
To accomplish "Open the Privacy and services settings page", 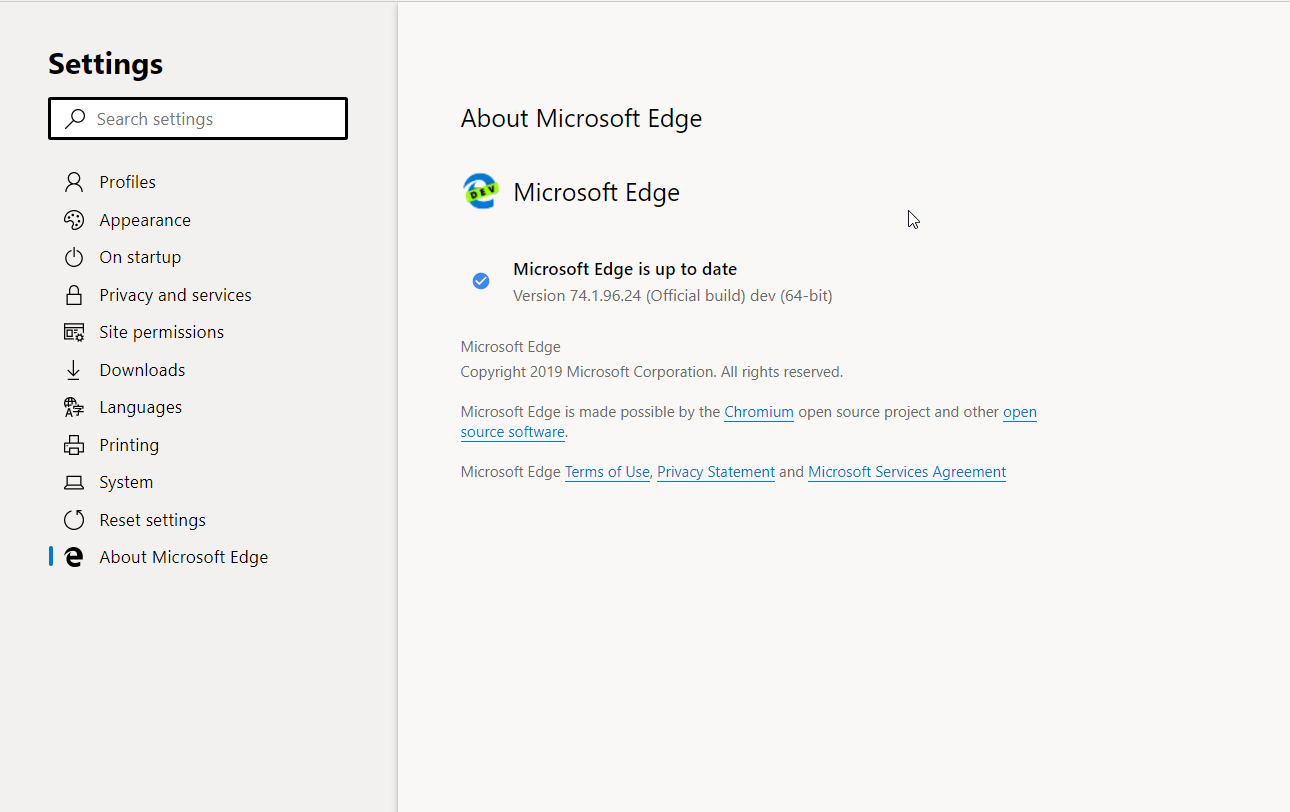I will [x=175, y=294].
